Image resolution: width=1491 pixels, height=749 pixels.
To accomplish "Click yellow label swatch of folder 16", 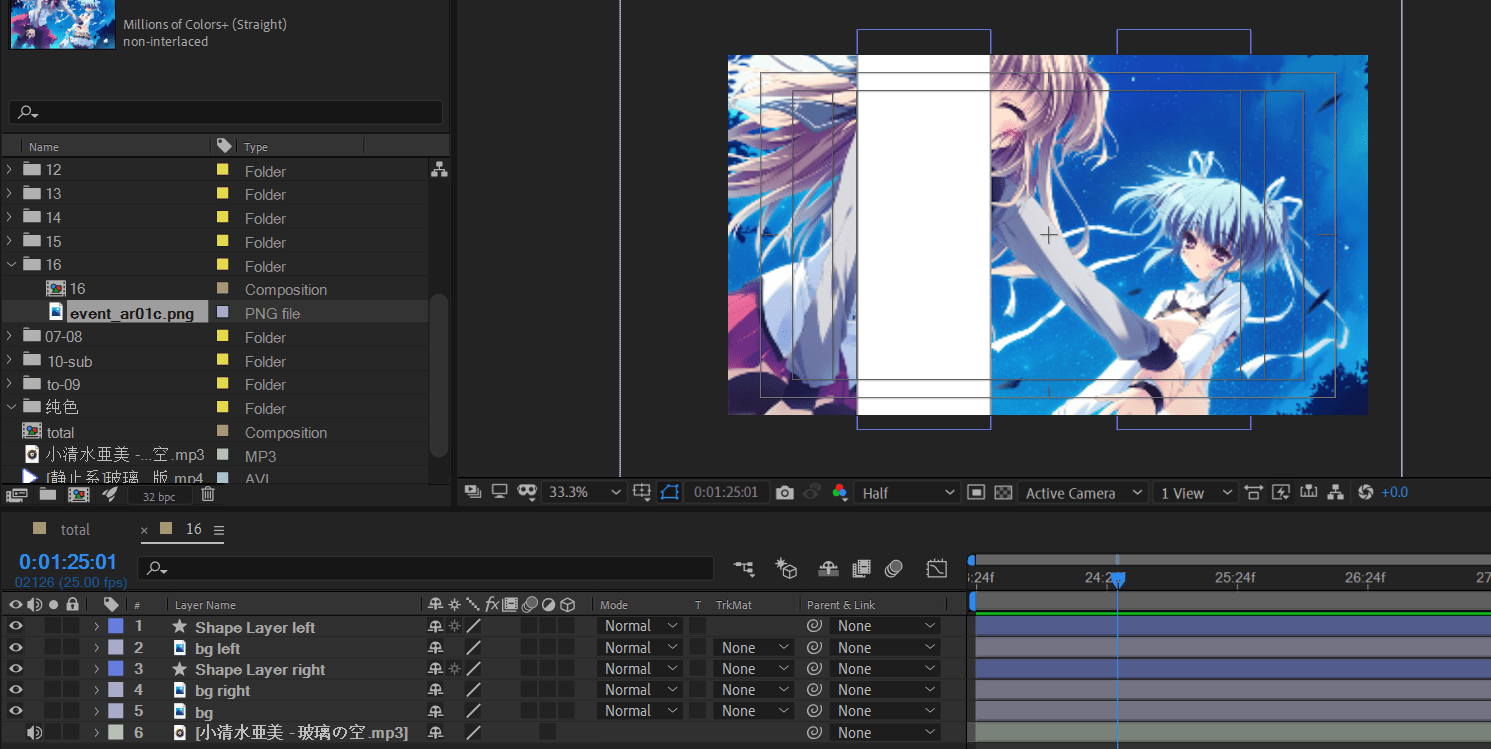I will (x=223, y=265).
